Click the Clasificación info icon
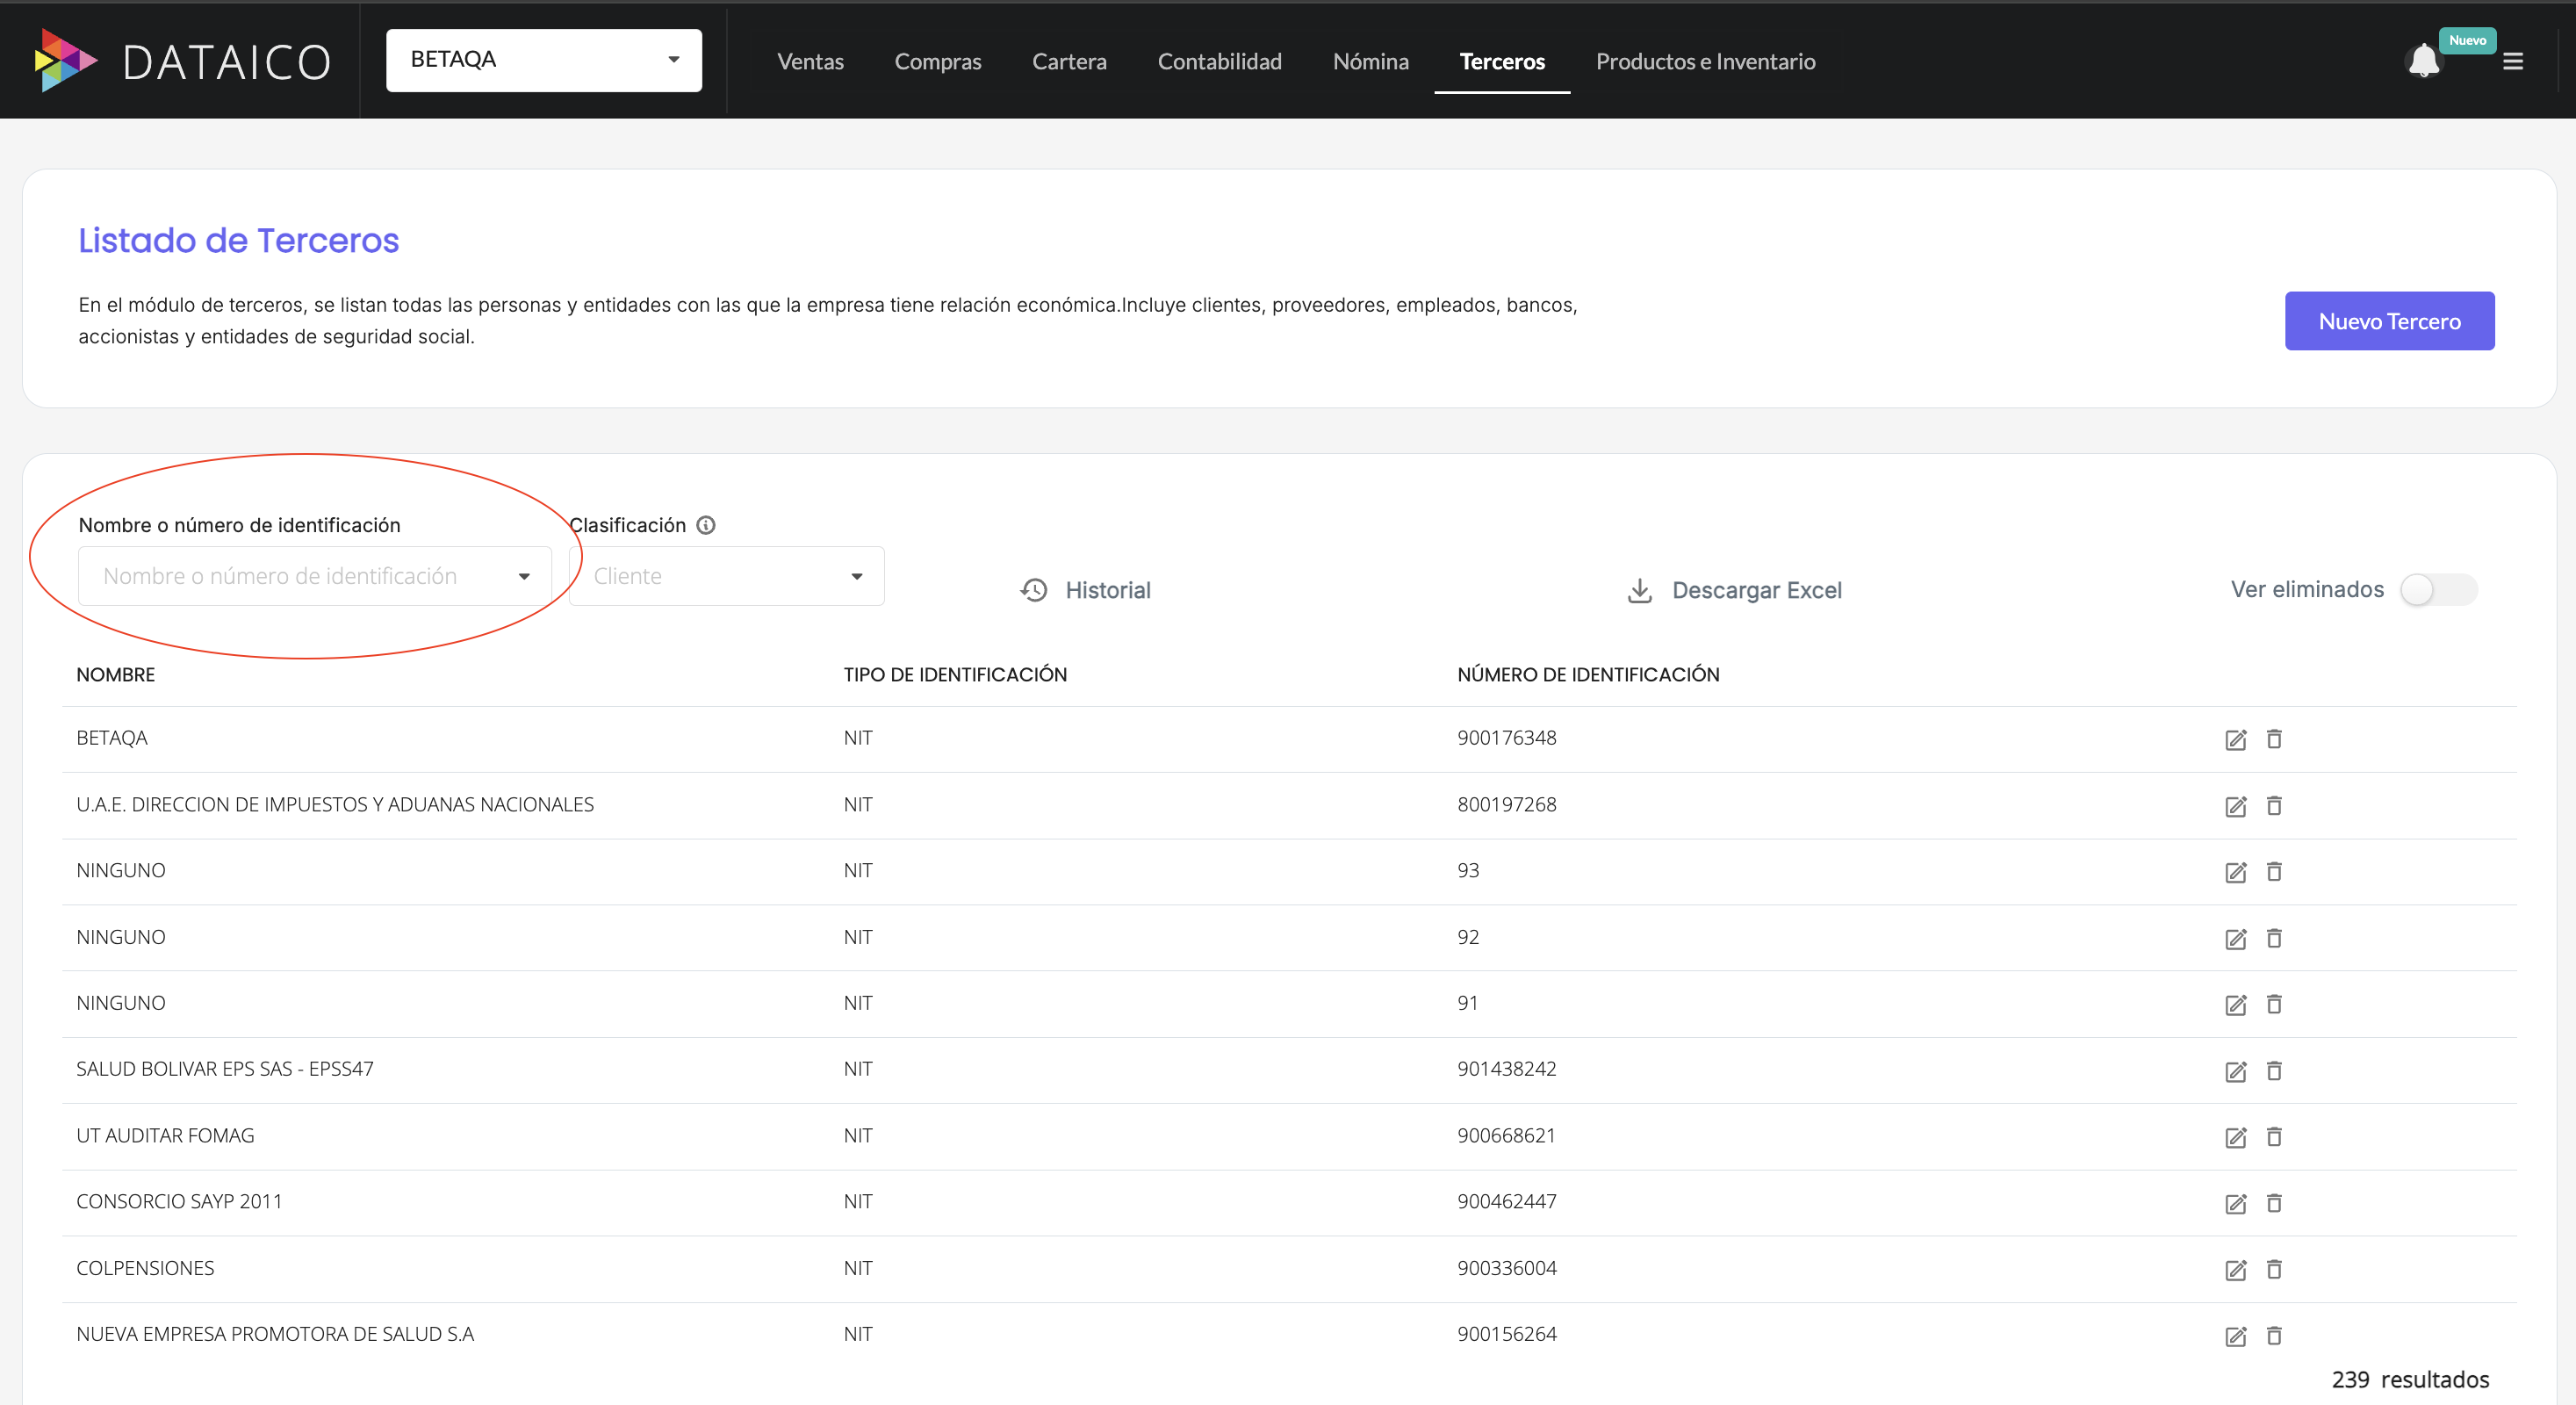Screen dimensions: 2576x1405 706,525
